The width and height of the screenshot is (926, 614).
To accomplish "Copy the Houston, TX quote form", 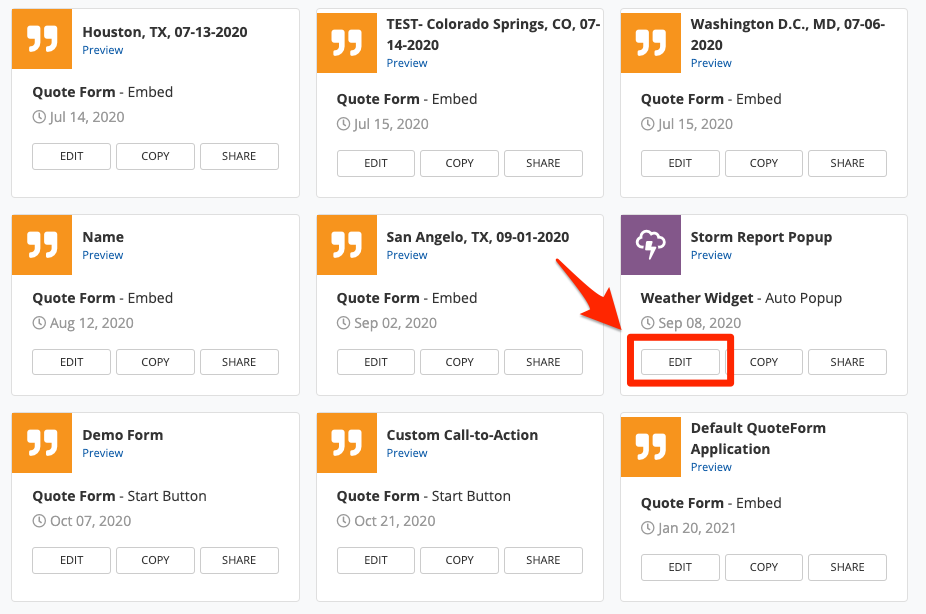I will [x=155, y=156].
